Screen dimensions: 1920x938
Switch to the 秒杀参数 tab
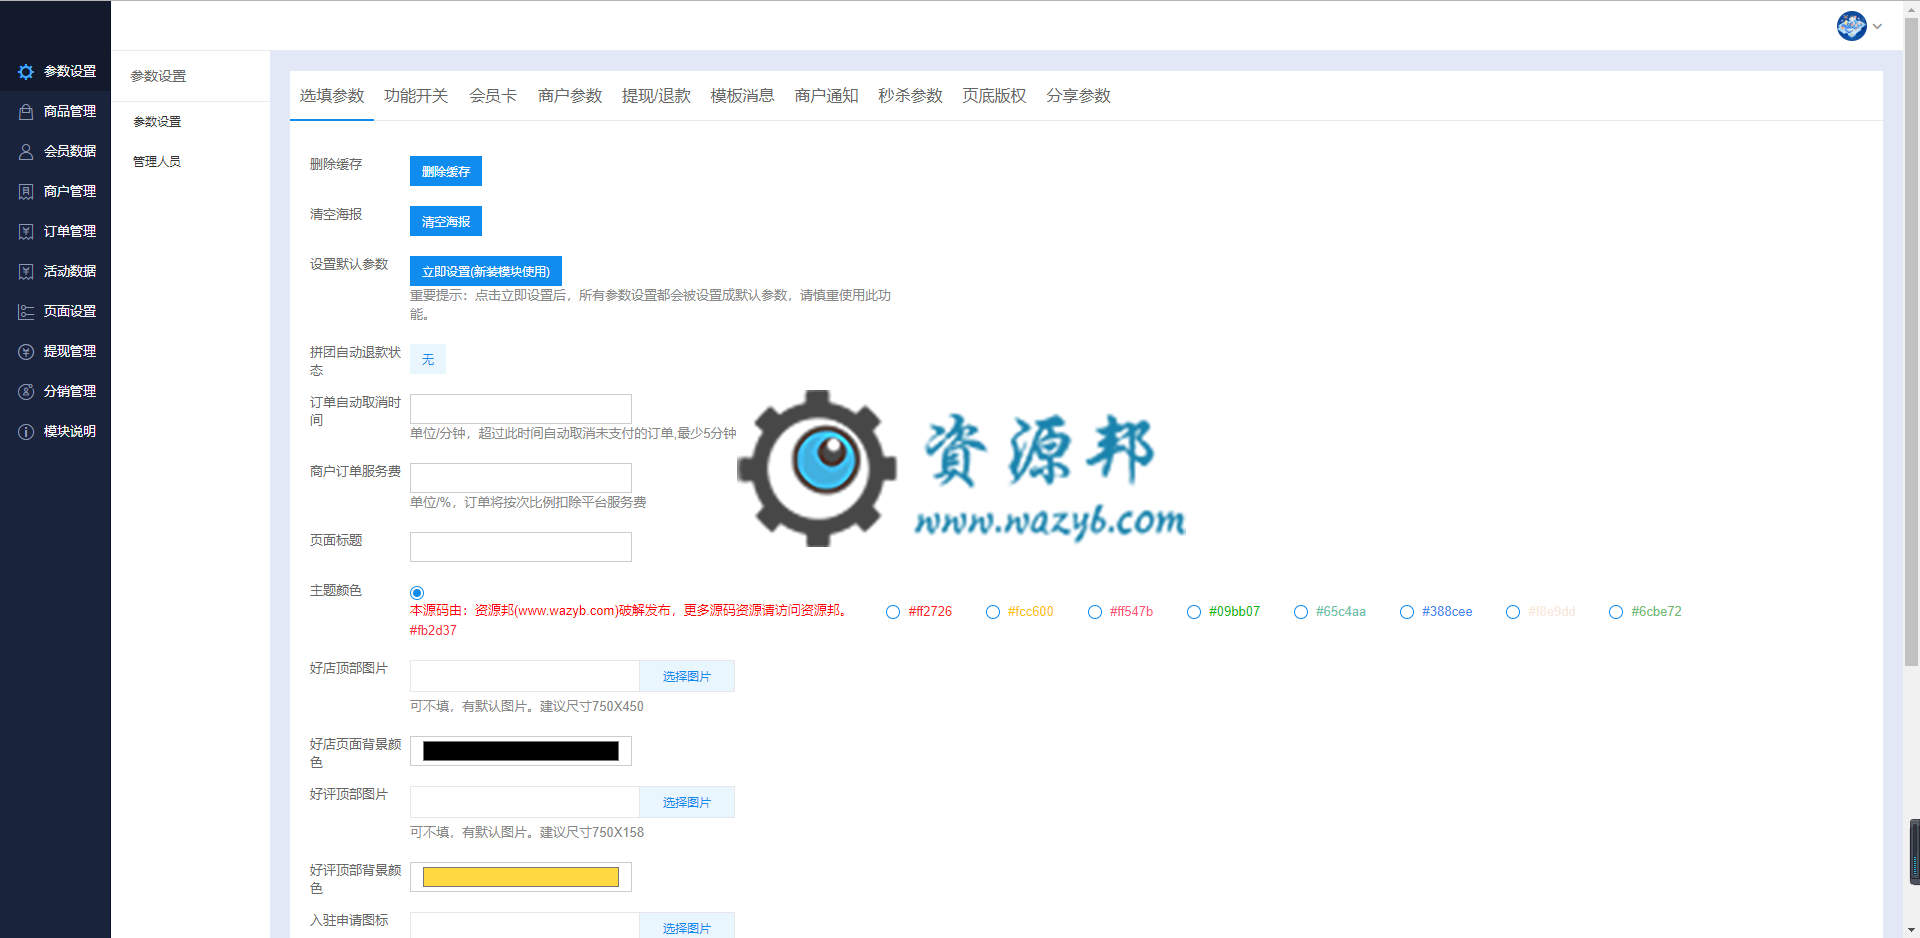point(910,96)
